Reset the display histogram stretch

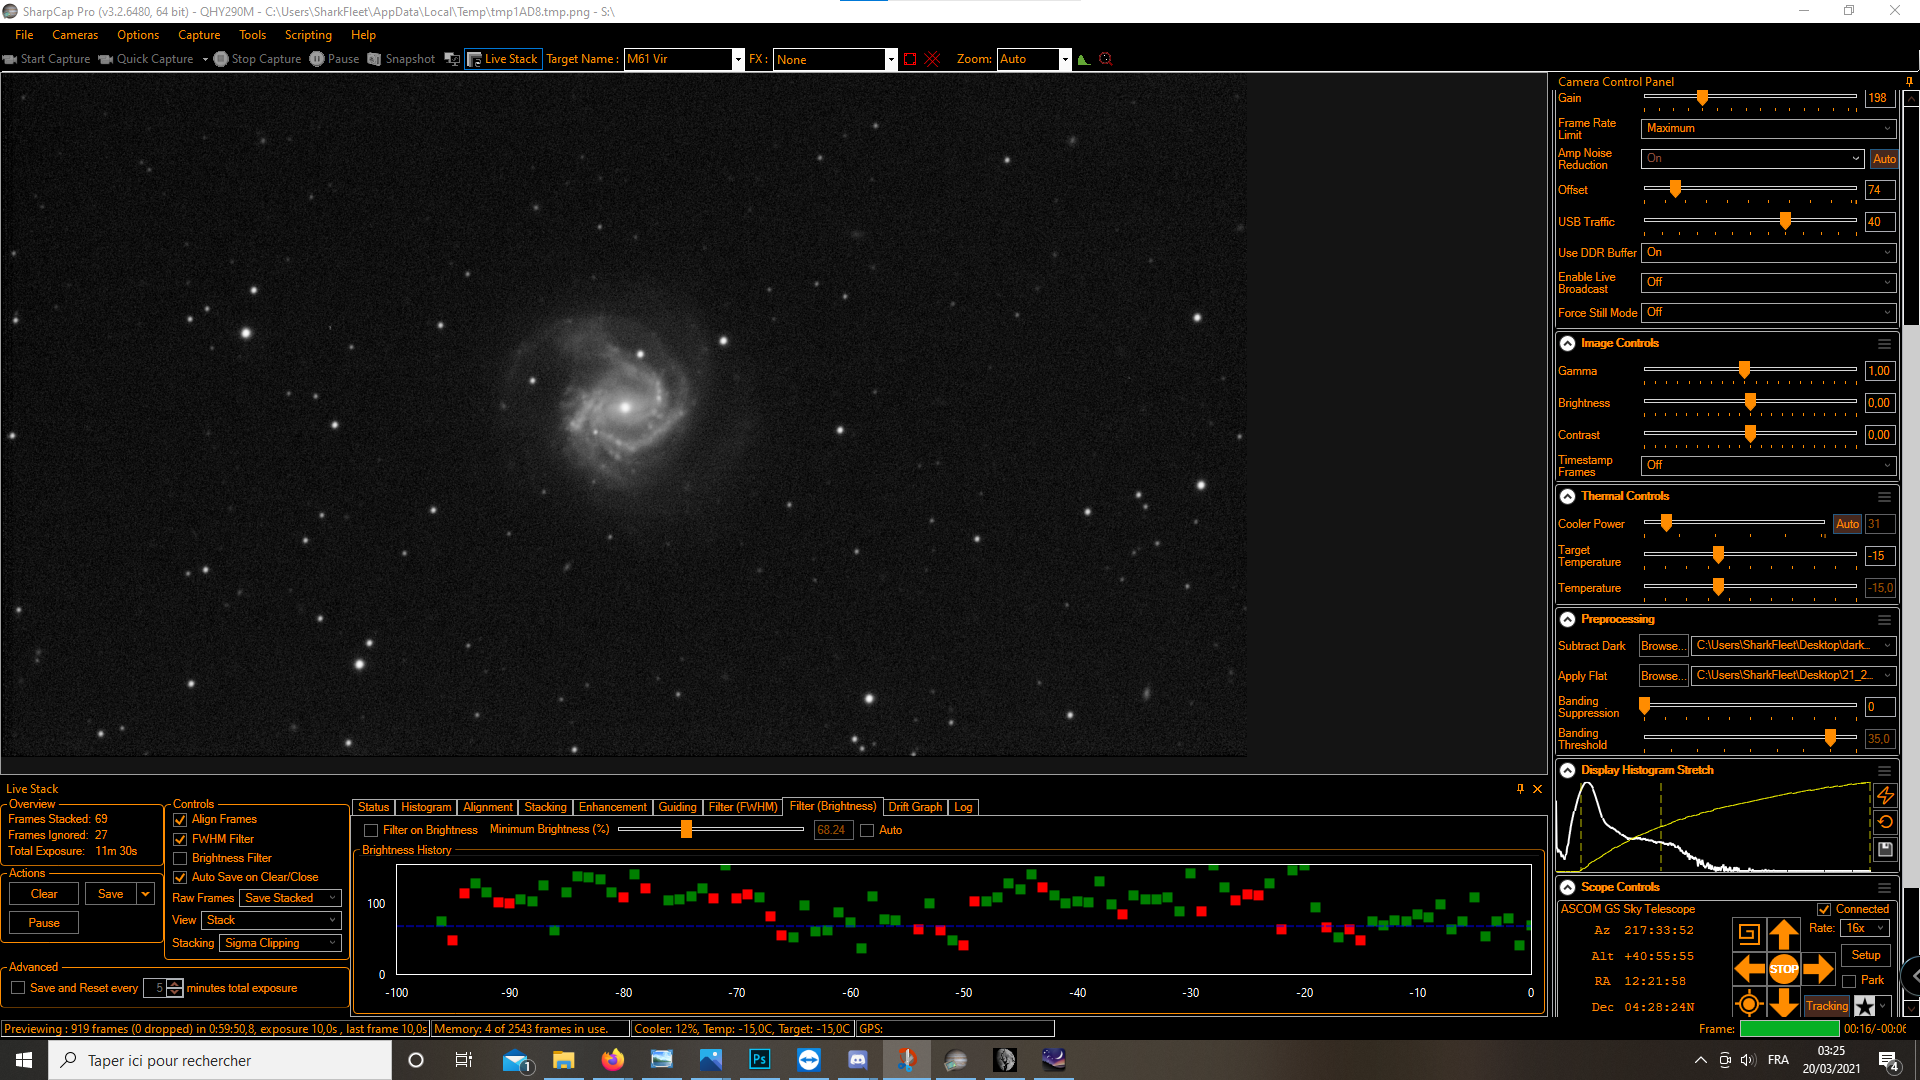pyautogui.click(x=1885, y=822)
